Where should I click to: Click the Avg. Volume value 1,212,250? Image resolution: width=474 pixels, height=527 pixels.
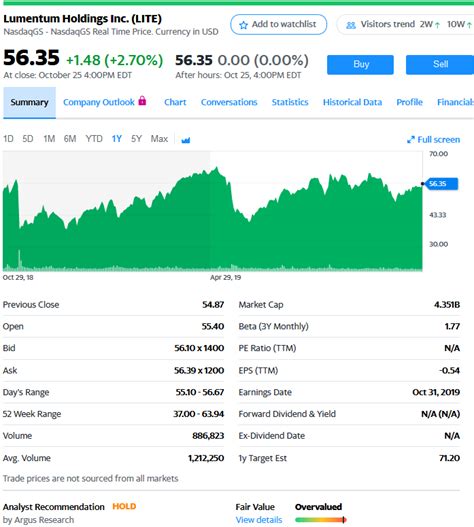[x=206, y=458]
